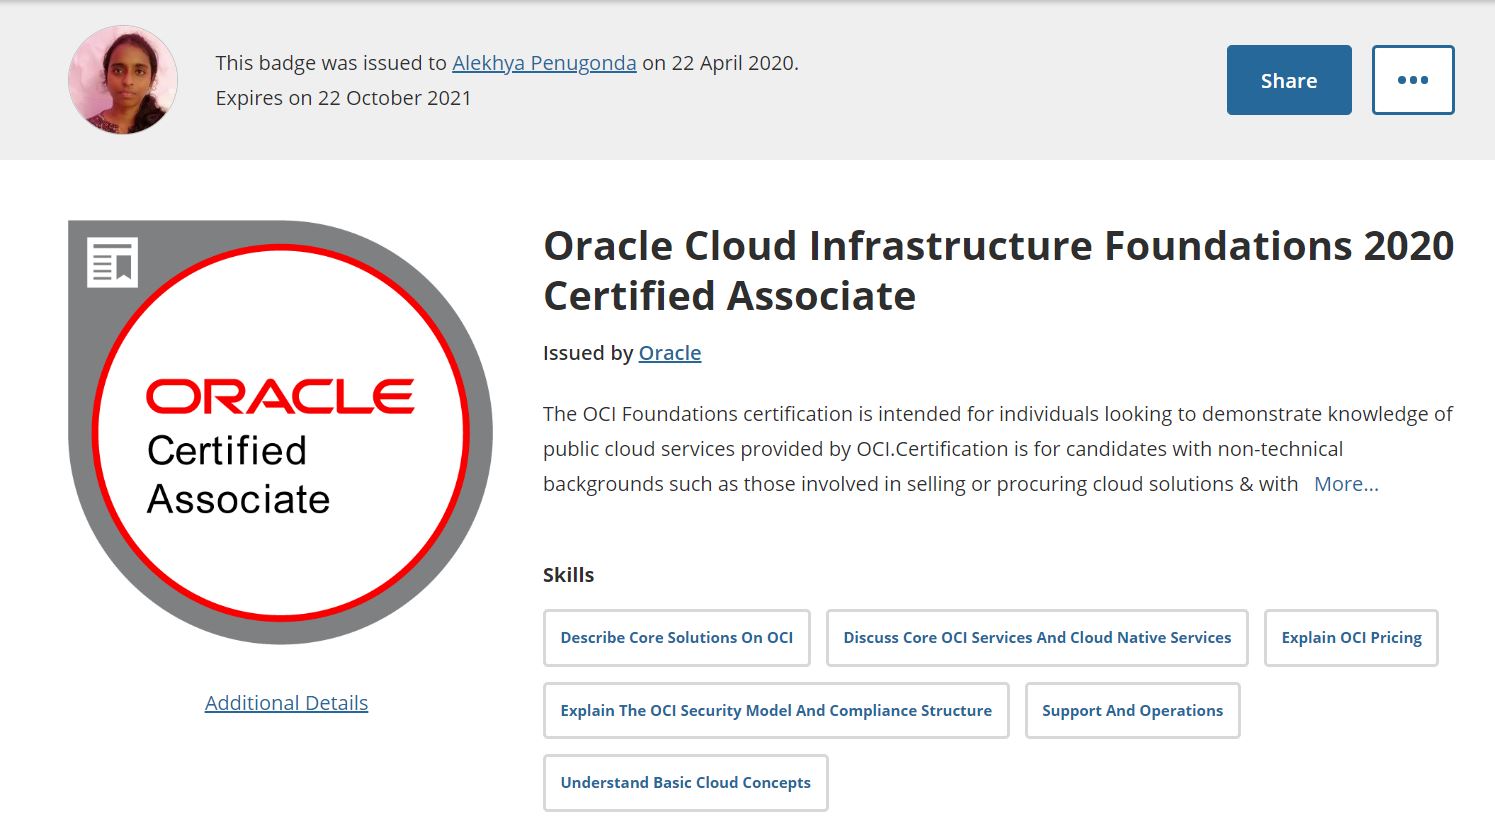This screenshot has width=1495, height=827.
Task: Open the Additional Details link
Action: (x=286, y=703)
